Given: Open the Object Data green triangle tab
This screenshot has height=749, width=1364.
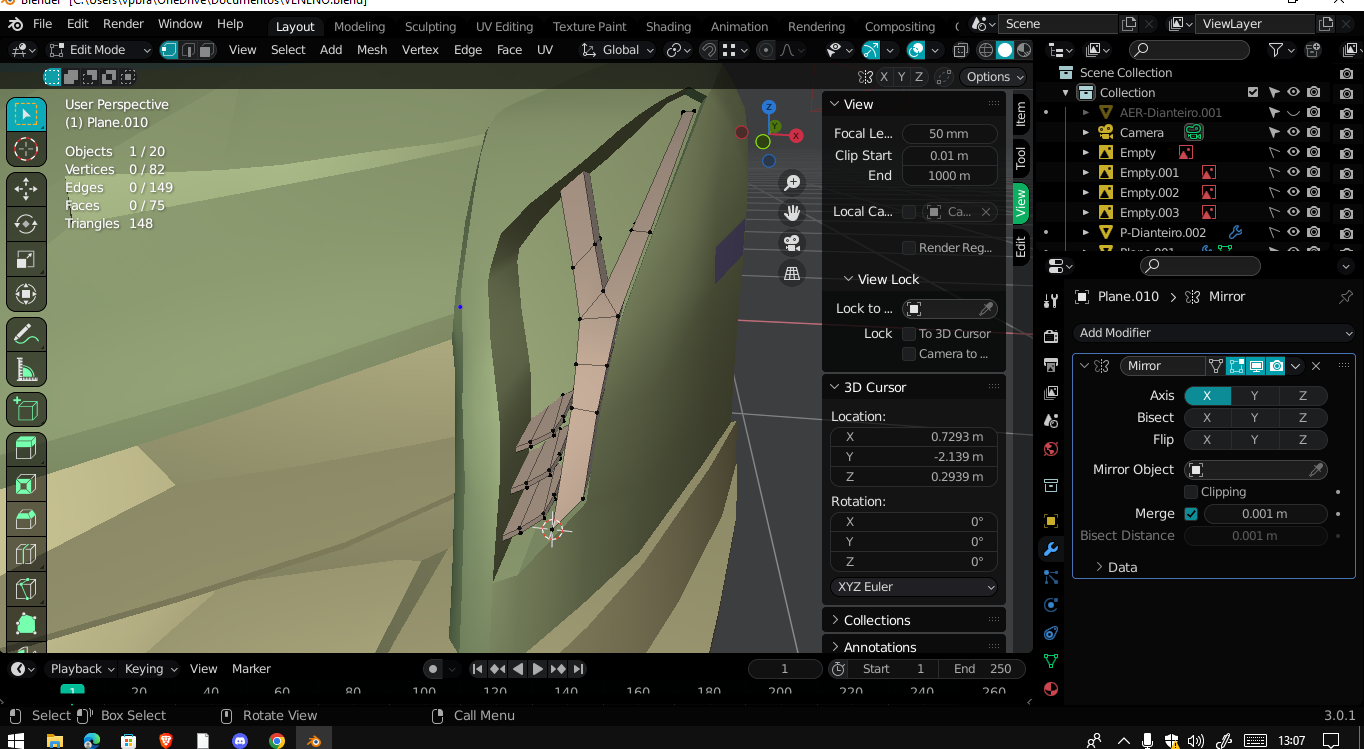Looking at the screenshot, I should (1051, 661).
